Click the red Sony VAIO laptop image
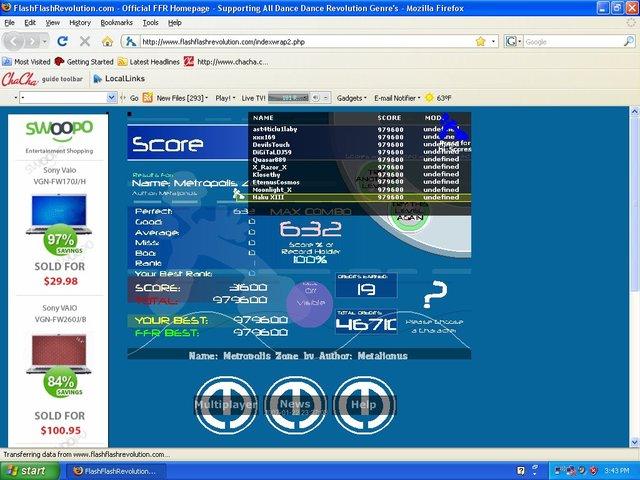Image resolution: width=640 pixels, height=480 pixels. pyautogui.click(x=59, y=354)
